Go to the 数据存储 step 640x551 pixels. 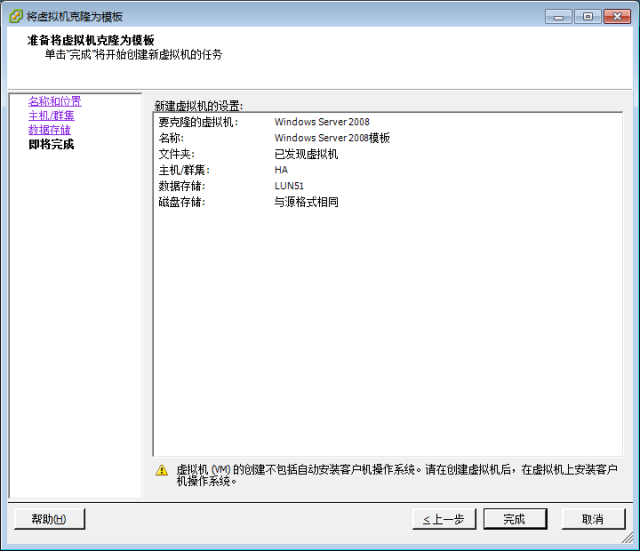[x=49, y=130]
